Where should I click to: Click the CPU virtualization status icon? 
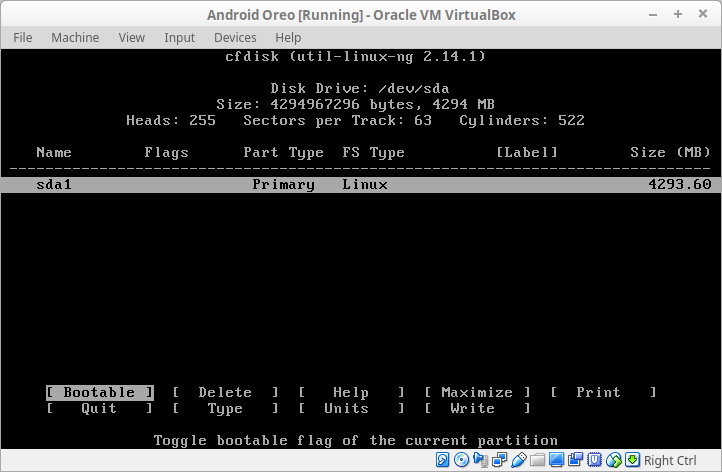(x=594, y=460)
